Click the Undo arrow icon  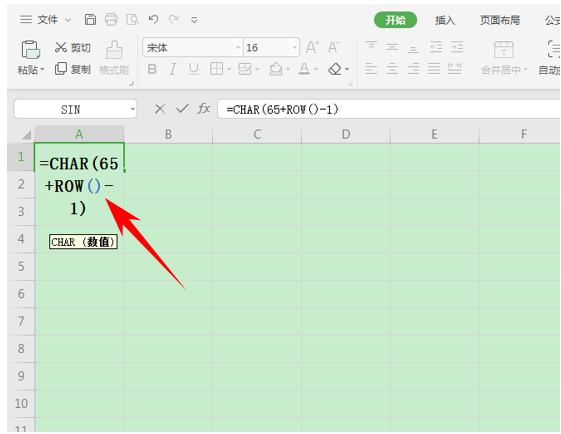pos(153,19)
